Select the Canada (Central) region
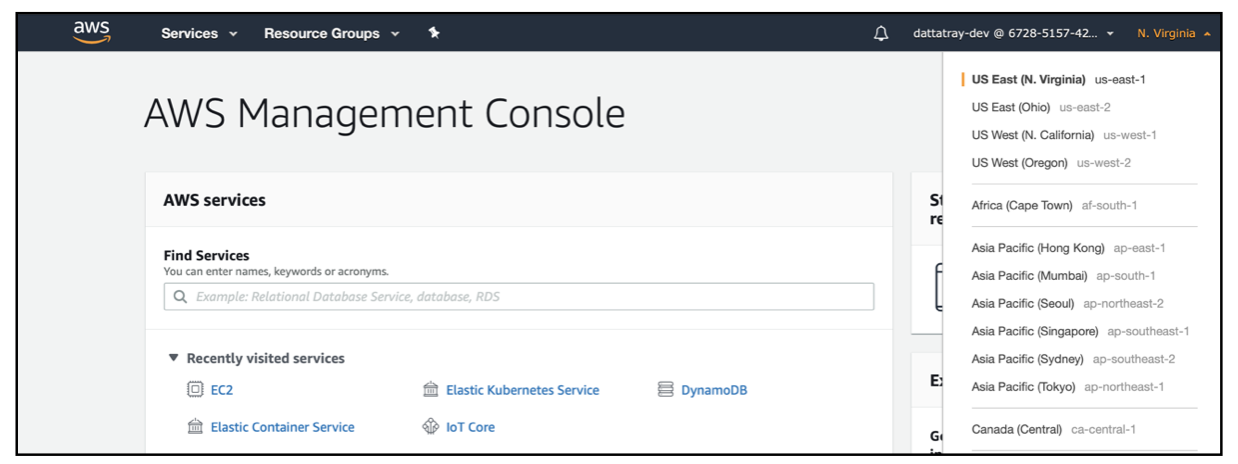This screenshot has height=464, width=1238. [x=1053, y=430]
